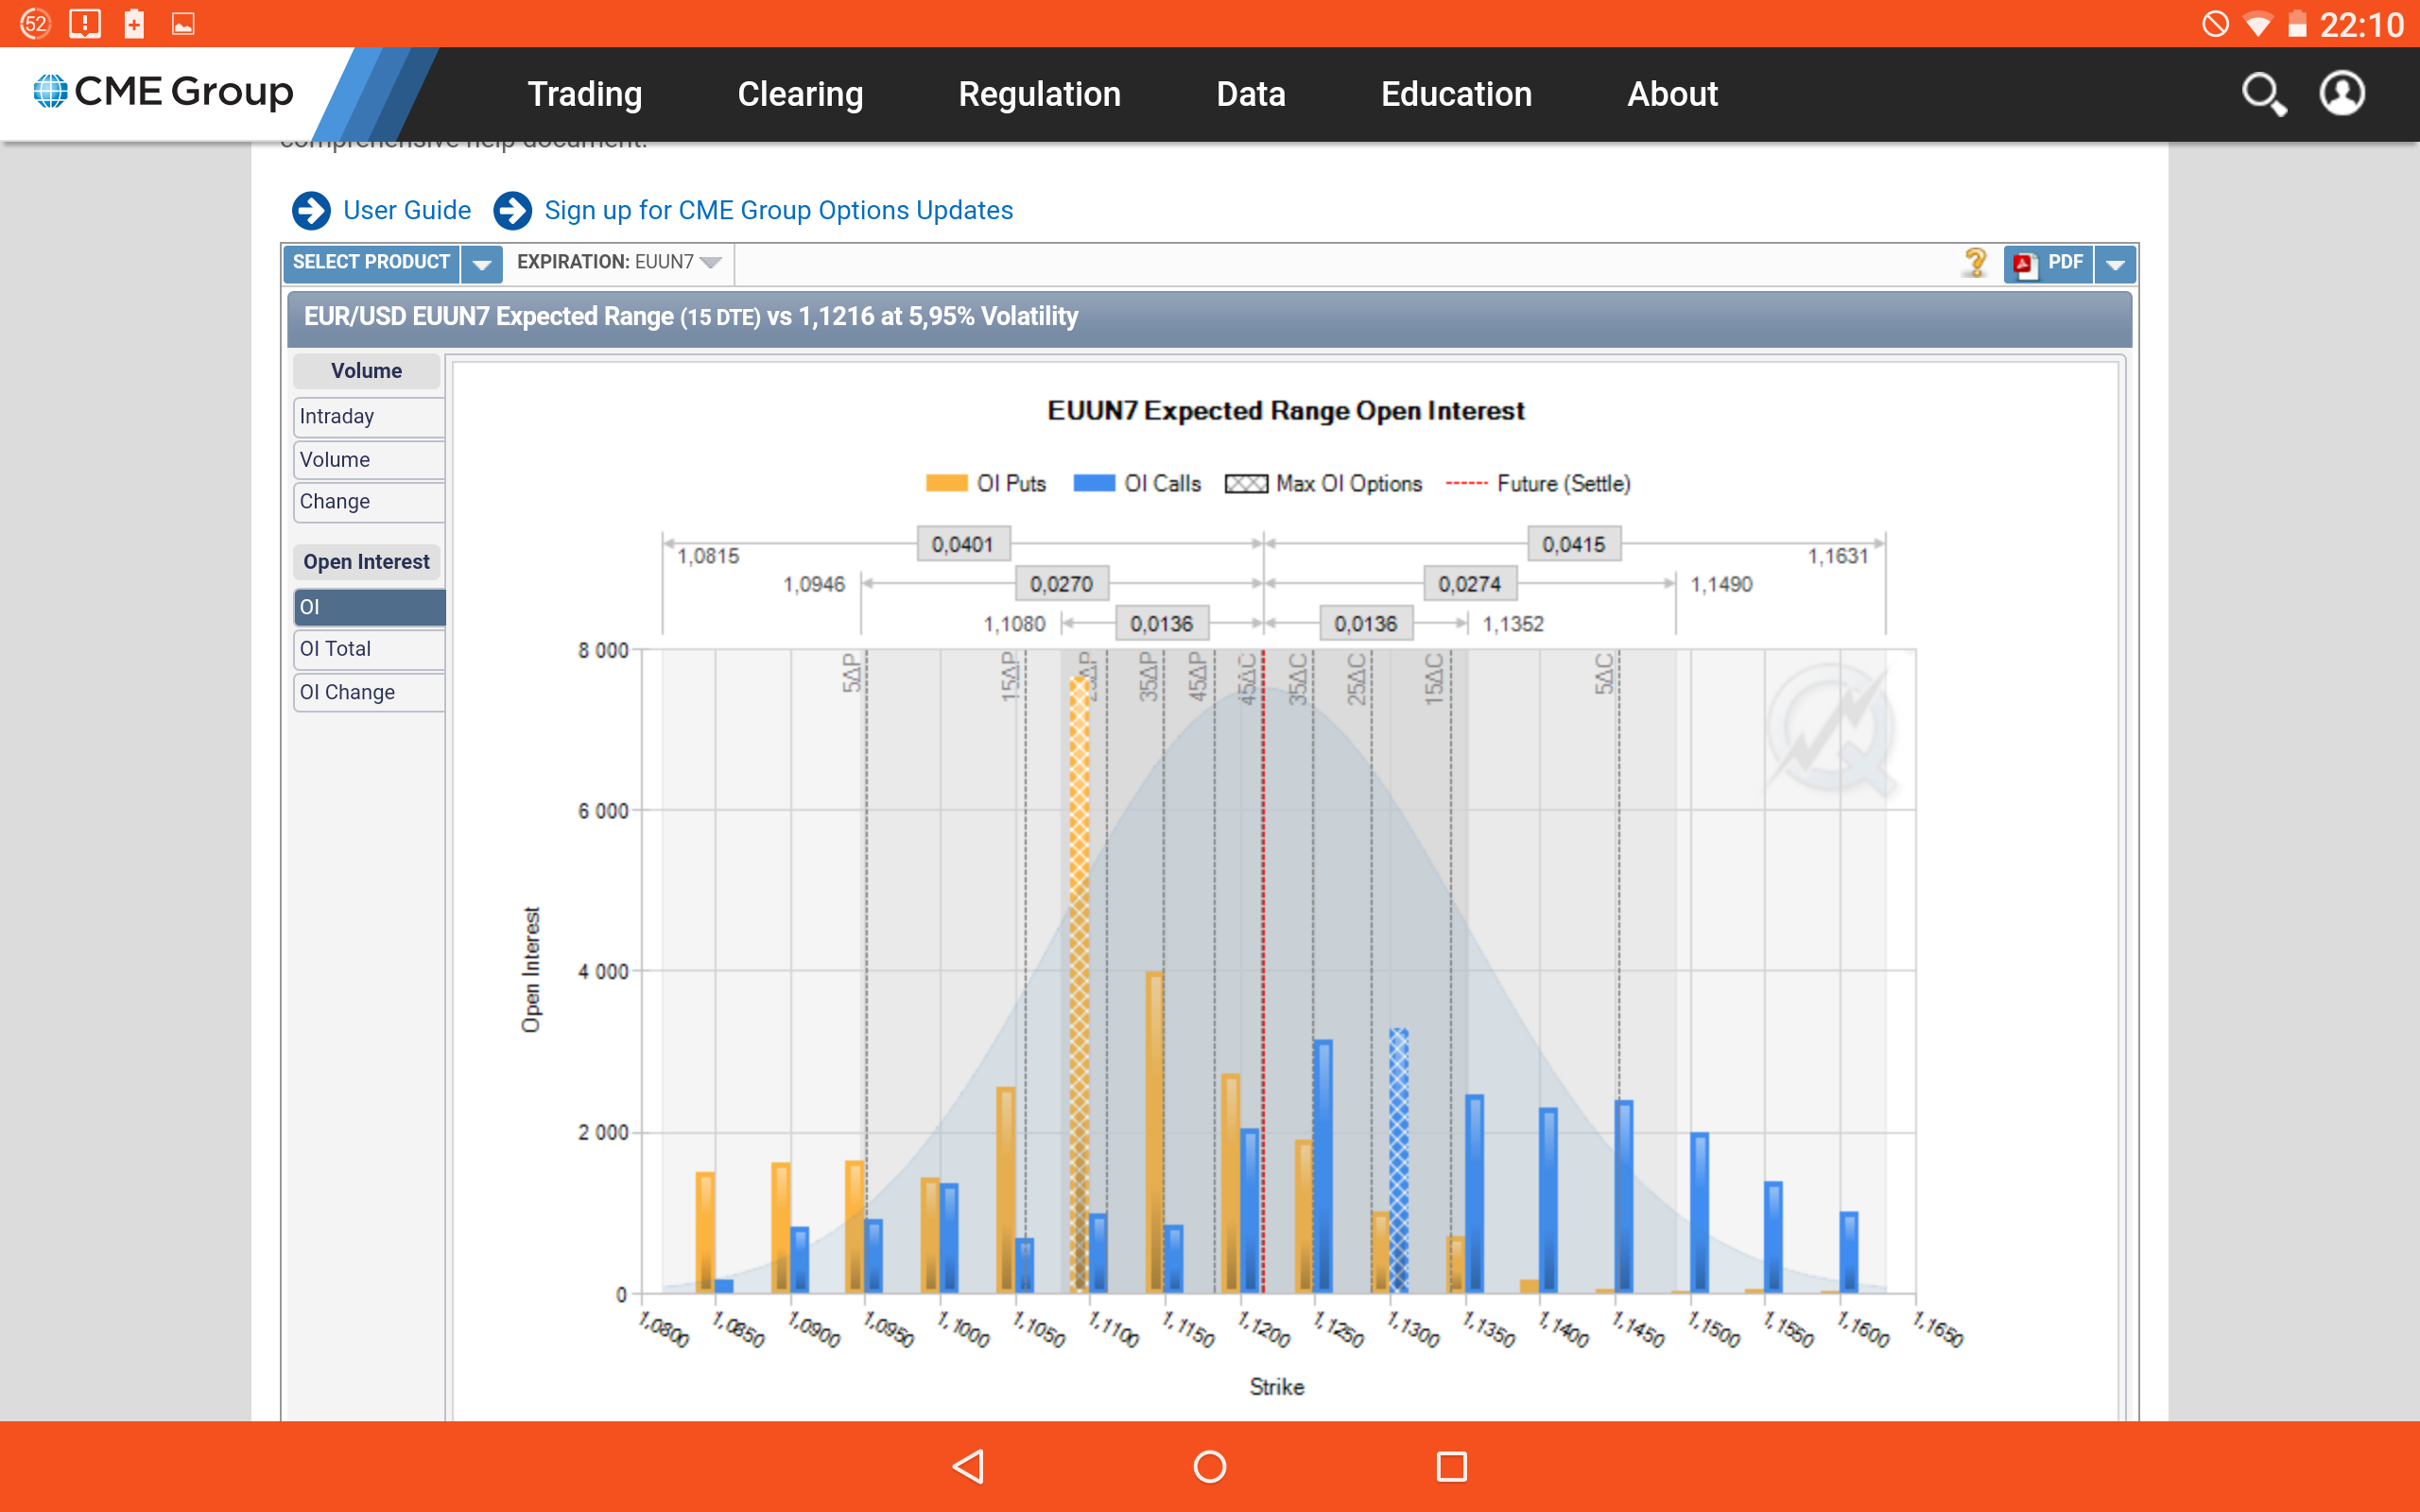Tap the battery alert status icon
Viewport: 2420px width, 1512px height.
pyautogui.click(x=134, y=23)
